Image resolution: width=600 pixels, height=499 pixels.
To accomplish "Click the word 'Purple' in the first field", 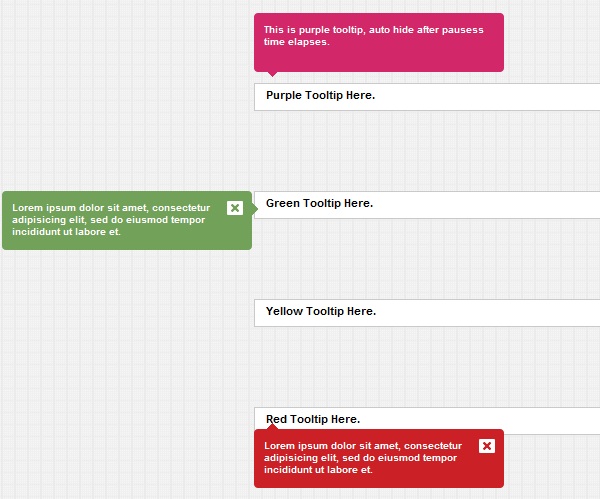I will coord(285,96).
